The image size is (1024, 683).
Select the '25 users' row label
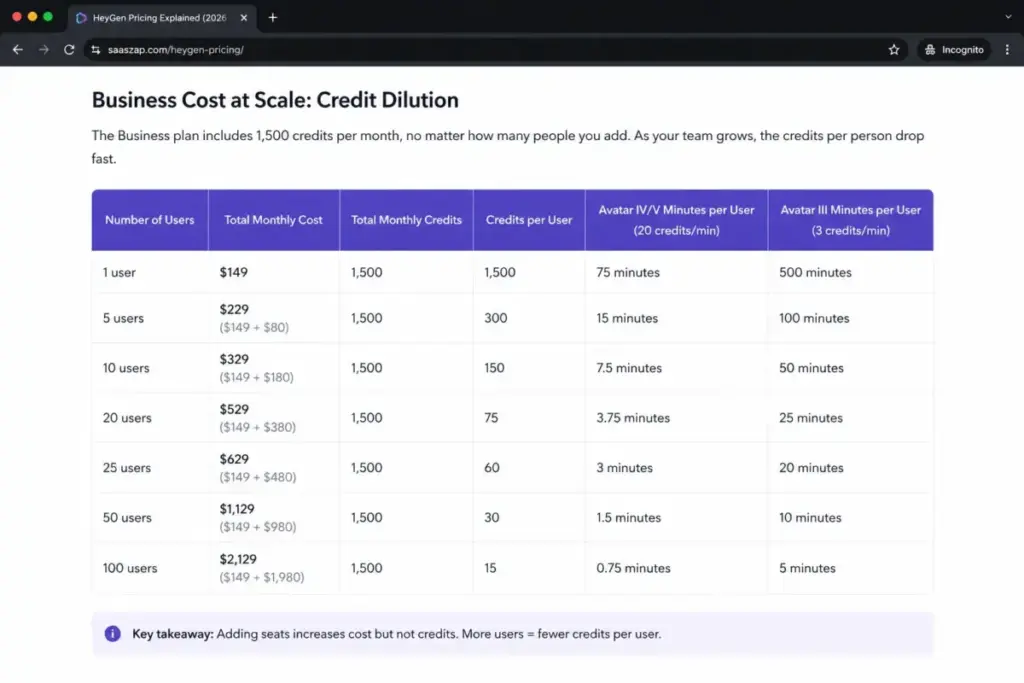(127, 468)
